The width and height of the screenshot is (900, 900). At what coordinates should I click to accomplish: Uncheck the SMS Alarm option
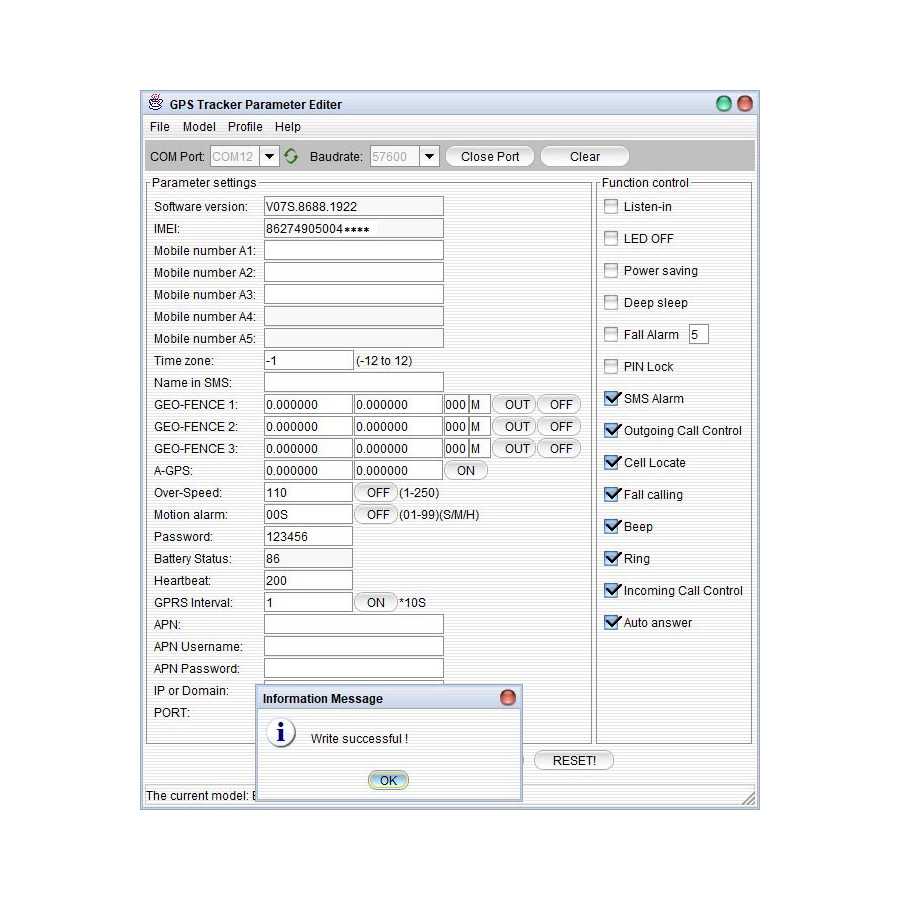pos(612,399)
